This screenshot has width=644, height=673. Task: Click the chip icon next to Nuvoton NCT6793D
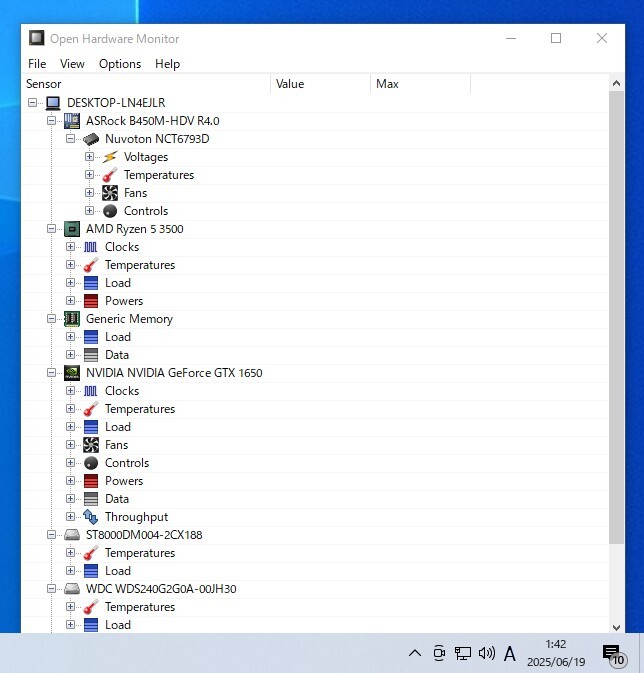pyautogui.click(x=91, y=139)
